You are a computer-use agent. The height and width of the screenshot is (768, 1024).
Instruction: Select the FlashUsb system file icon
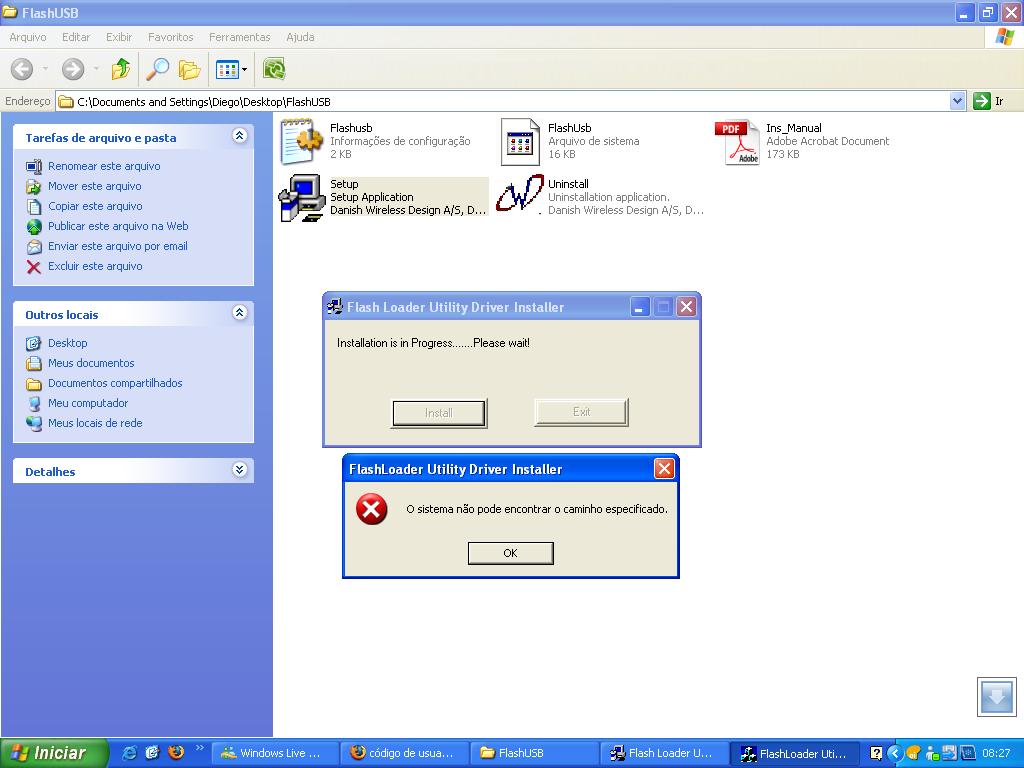[x=520, y=141]
